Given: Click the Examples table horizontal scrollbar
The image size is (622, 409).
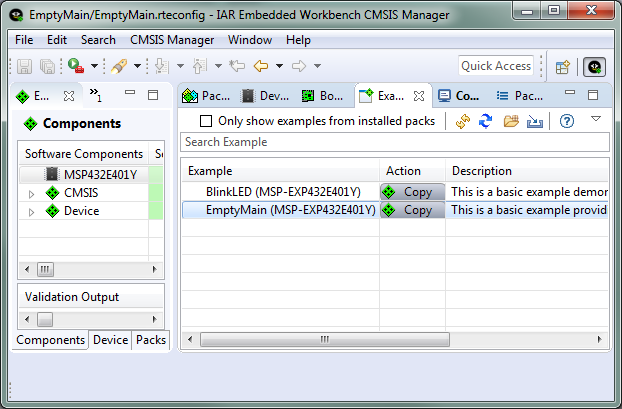Looking at the screenshot, I should (323, 340).
